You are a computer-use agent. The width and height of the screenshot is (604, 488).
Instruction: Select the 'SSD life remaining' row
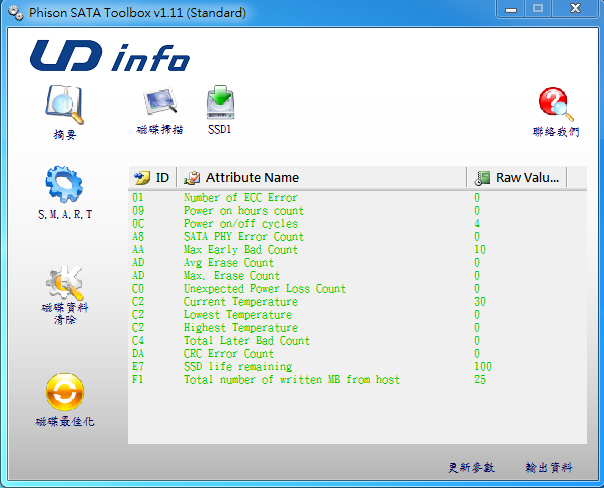coord(357,367)
